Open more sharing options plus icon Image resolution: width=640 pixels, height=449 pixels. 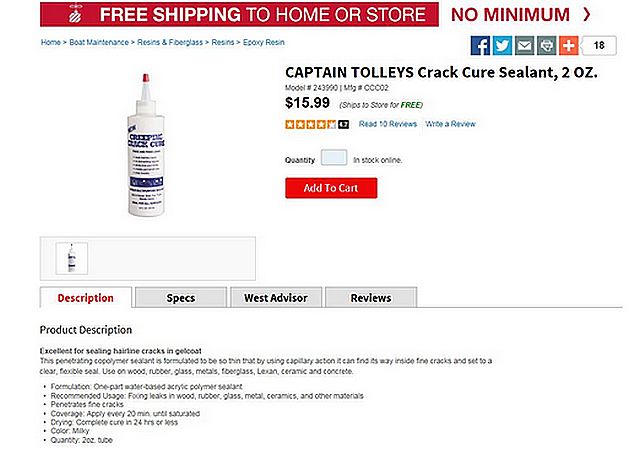click(x=568, y=45)
